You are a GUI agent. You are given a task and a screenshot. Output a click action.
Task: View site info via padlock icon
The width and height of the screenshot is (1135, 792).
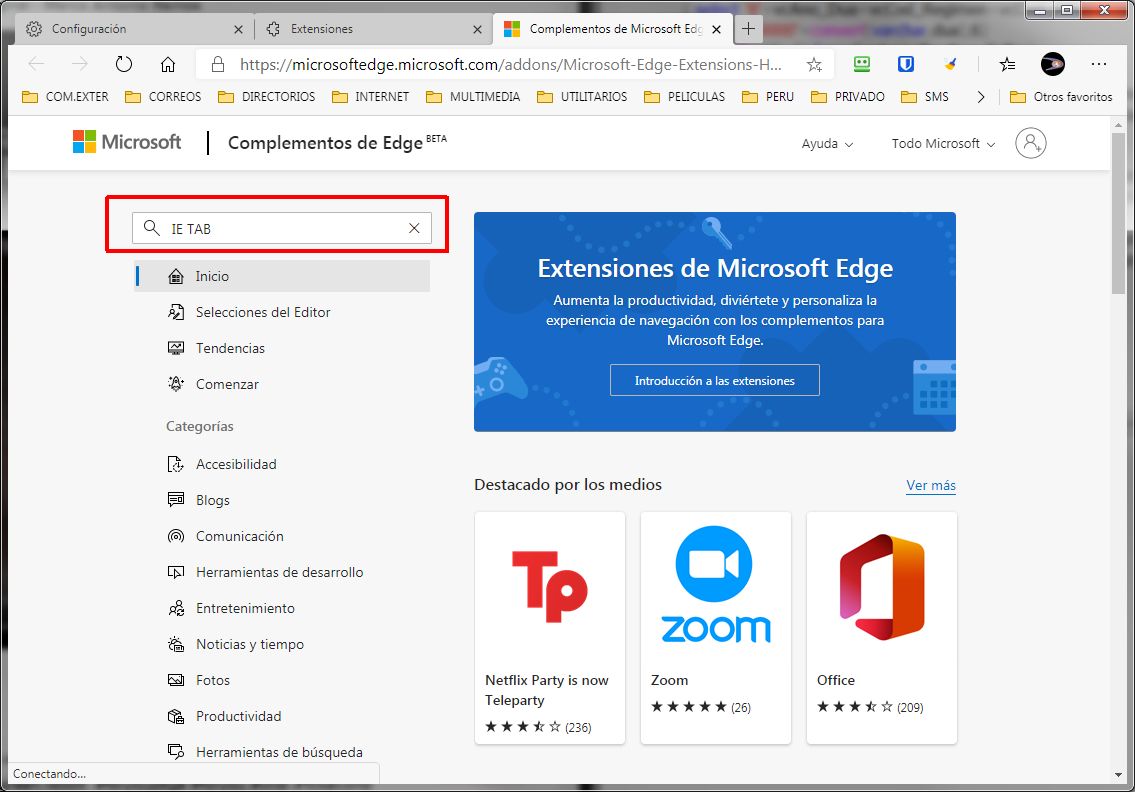coord(218,64)
